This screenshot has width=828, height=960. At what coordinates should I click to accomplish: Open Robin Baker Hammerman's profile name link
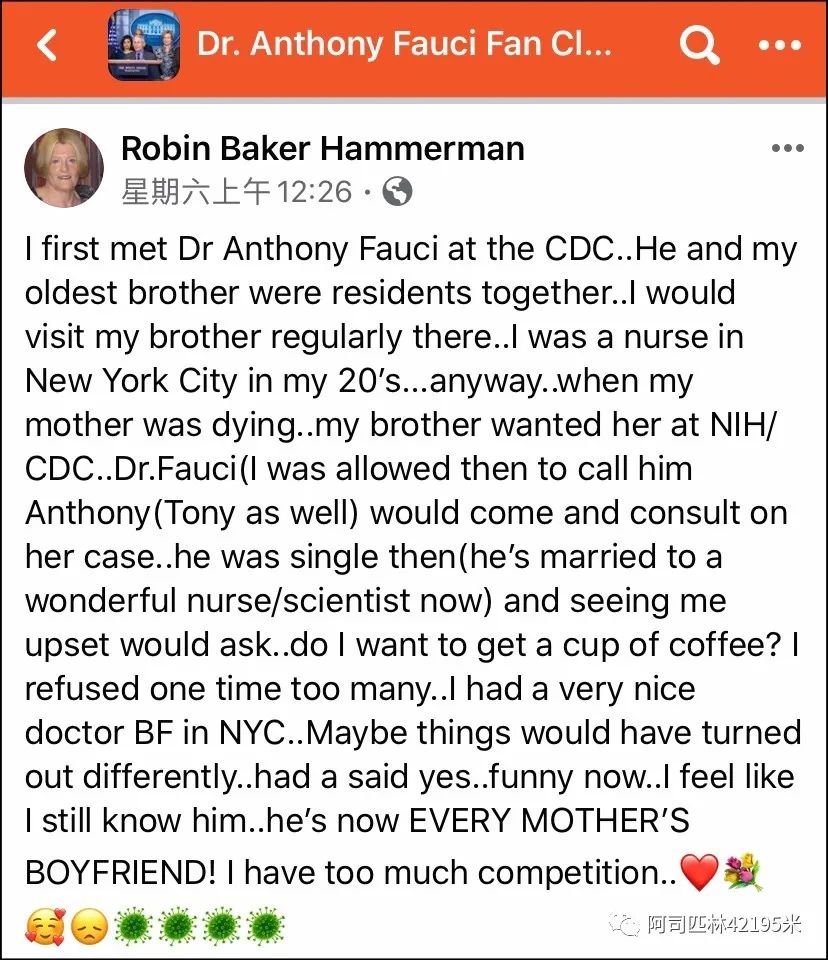click(323, 149)
